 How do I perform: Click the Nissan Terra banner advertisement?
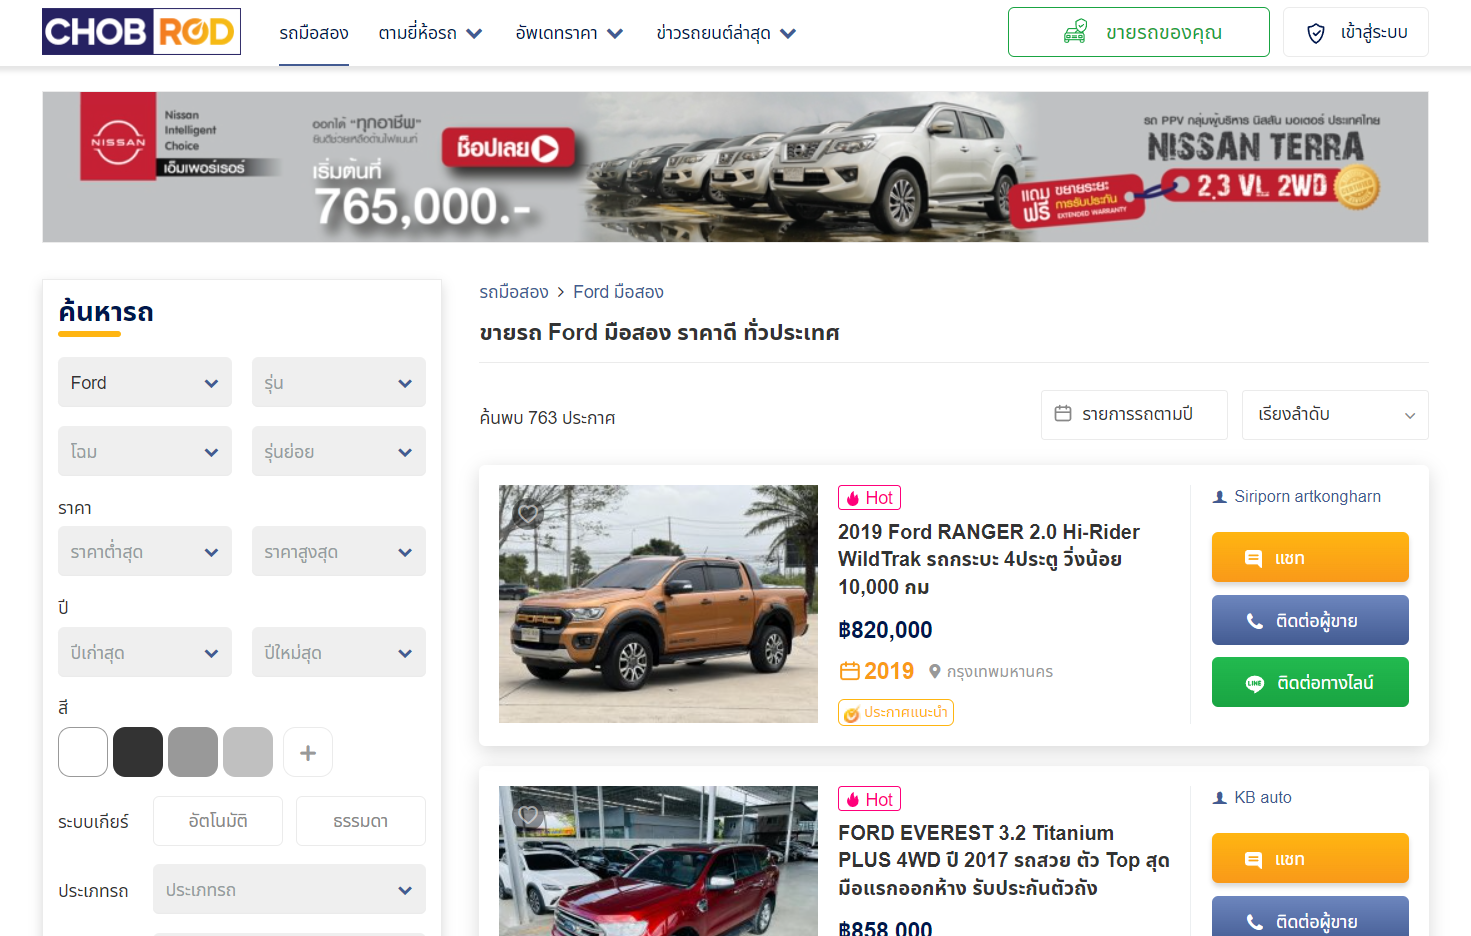735,166
